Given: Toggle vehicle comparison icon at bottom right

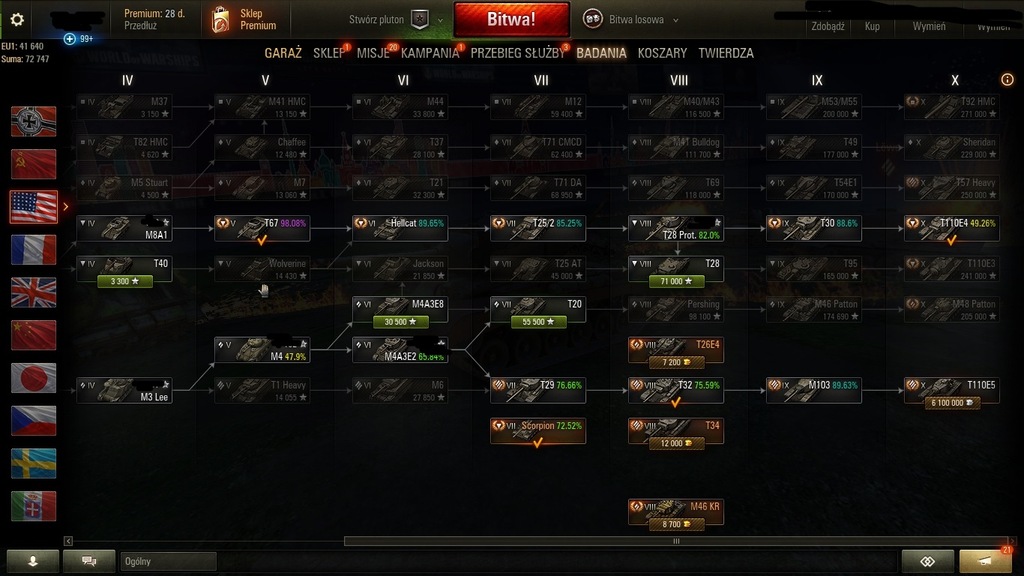Looking at the screenshot, I should point(927,561).
